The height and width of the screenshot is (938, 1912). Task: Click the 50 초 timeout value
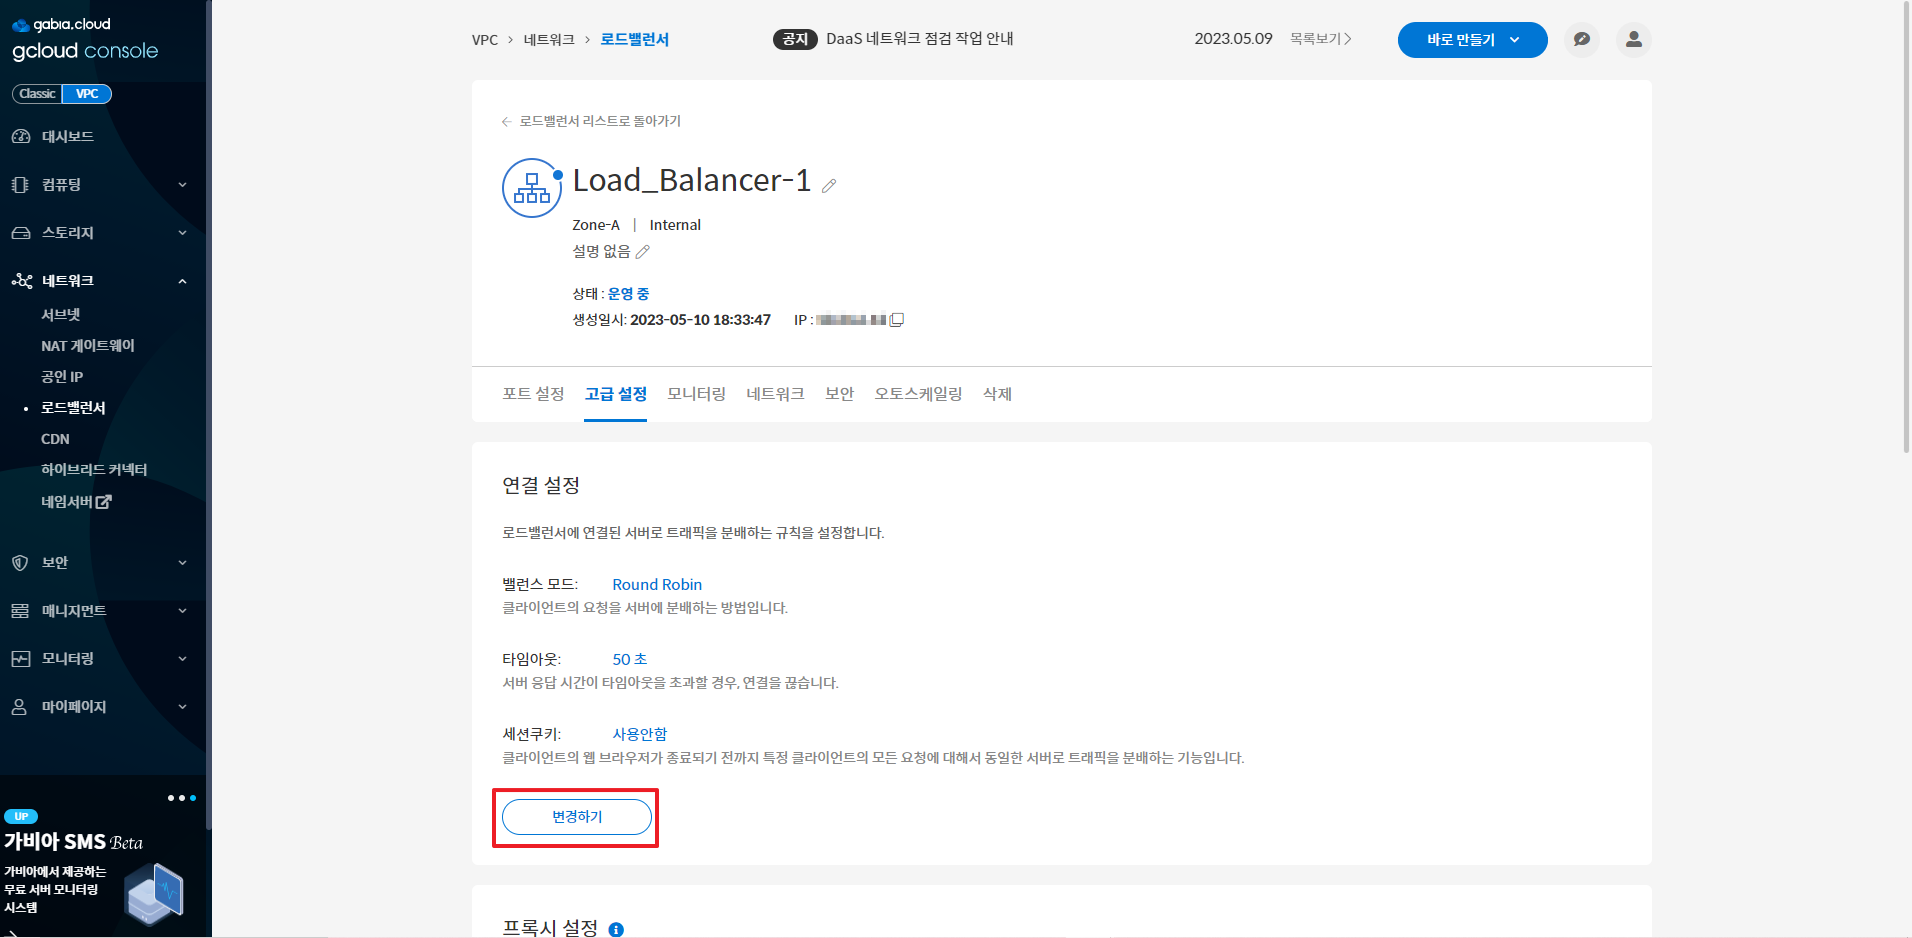point(630,660)
